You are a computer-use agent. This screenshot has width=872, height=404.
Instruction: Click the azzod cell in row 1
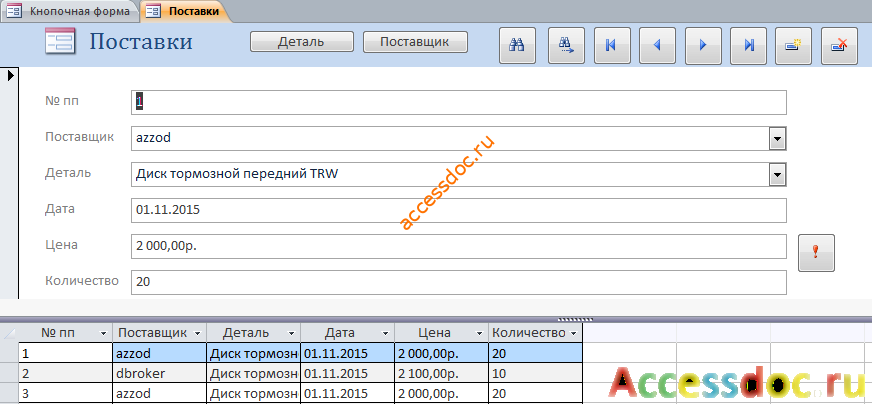click(x=160, y=353)
